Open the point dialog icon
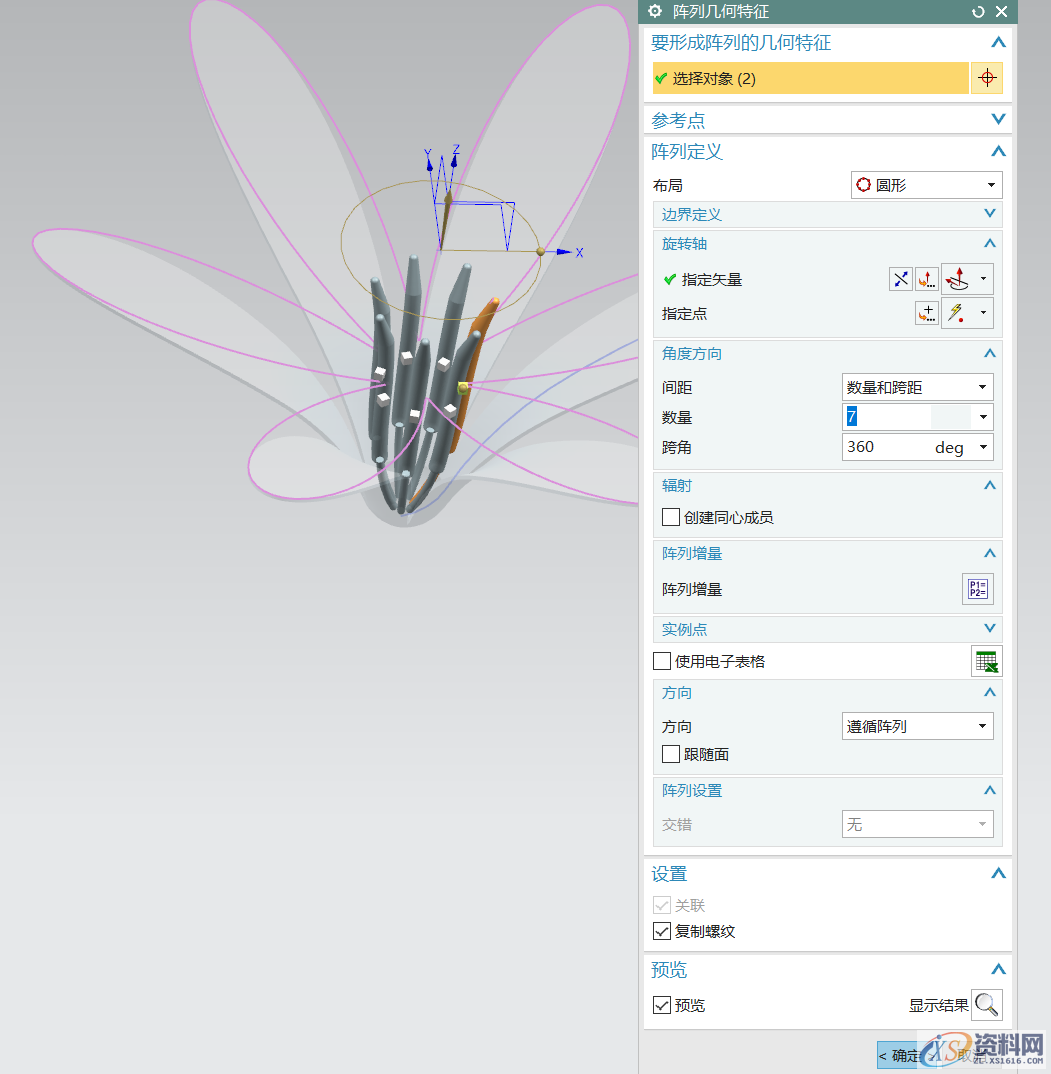The width and height of the screenshot is (1051, 1074). click(927, 314)
